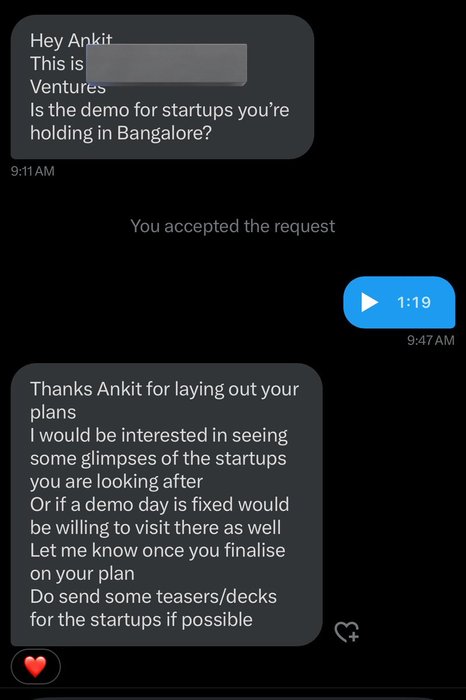This screenshot has height=700, width=466.
Task: Select the "Hey Ankit" greeting text
Action: [71, 41]
